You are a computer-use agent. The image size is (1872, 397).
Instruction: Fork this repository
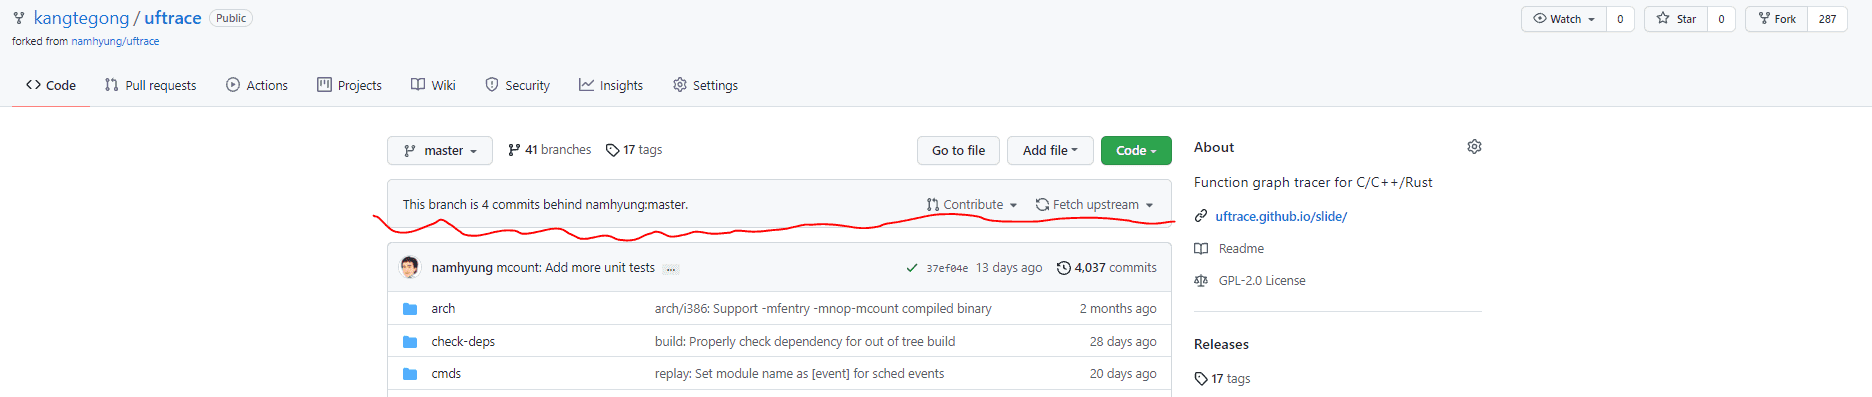[x=1777, y=19]
